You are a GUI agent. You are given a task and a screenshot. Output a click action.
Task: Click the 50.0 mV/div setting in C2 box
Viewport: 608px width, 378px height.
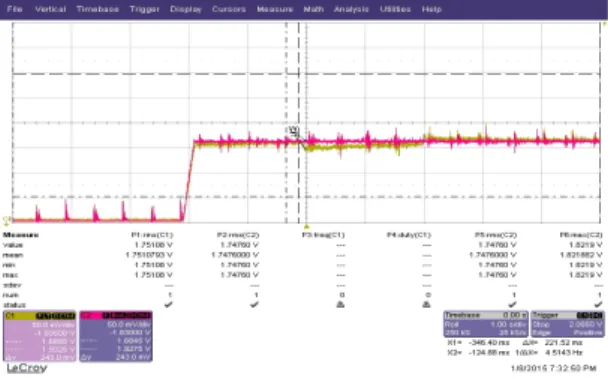click(128, 324)
